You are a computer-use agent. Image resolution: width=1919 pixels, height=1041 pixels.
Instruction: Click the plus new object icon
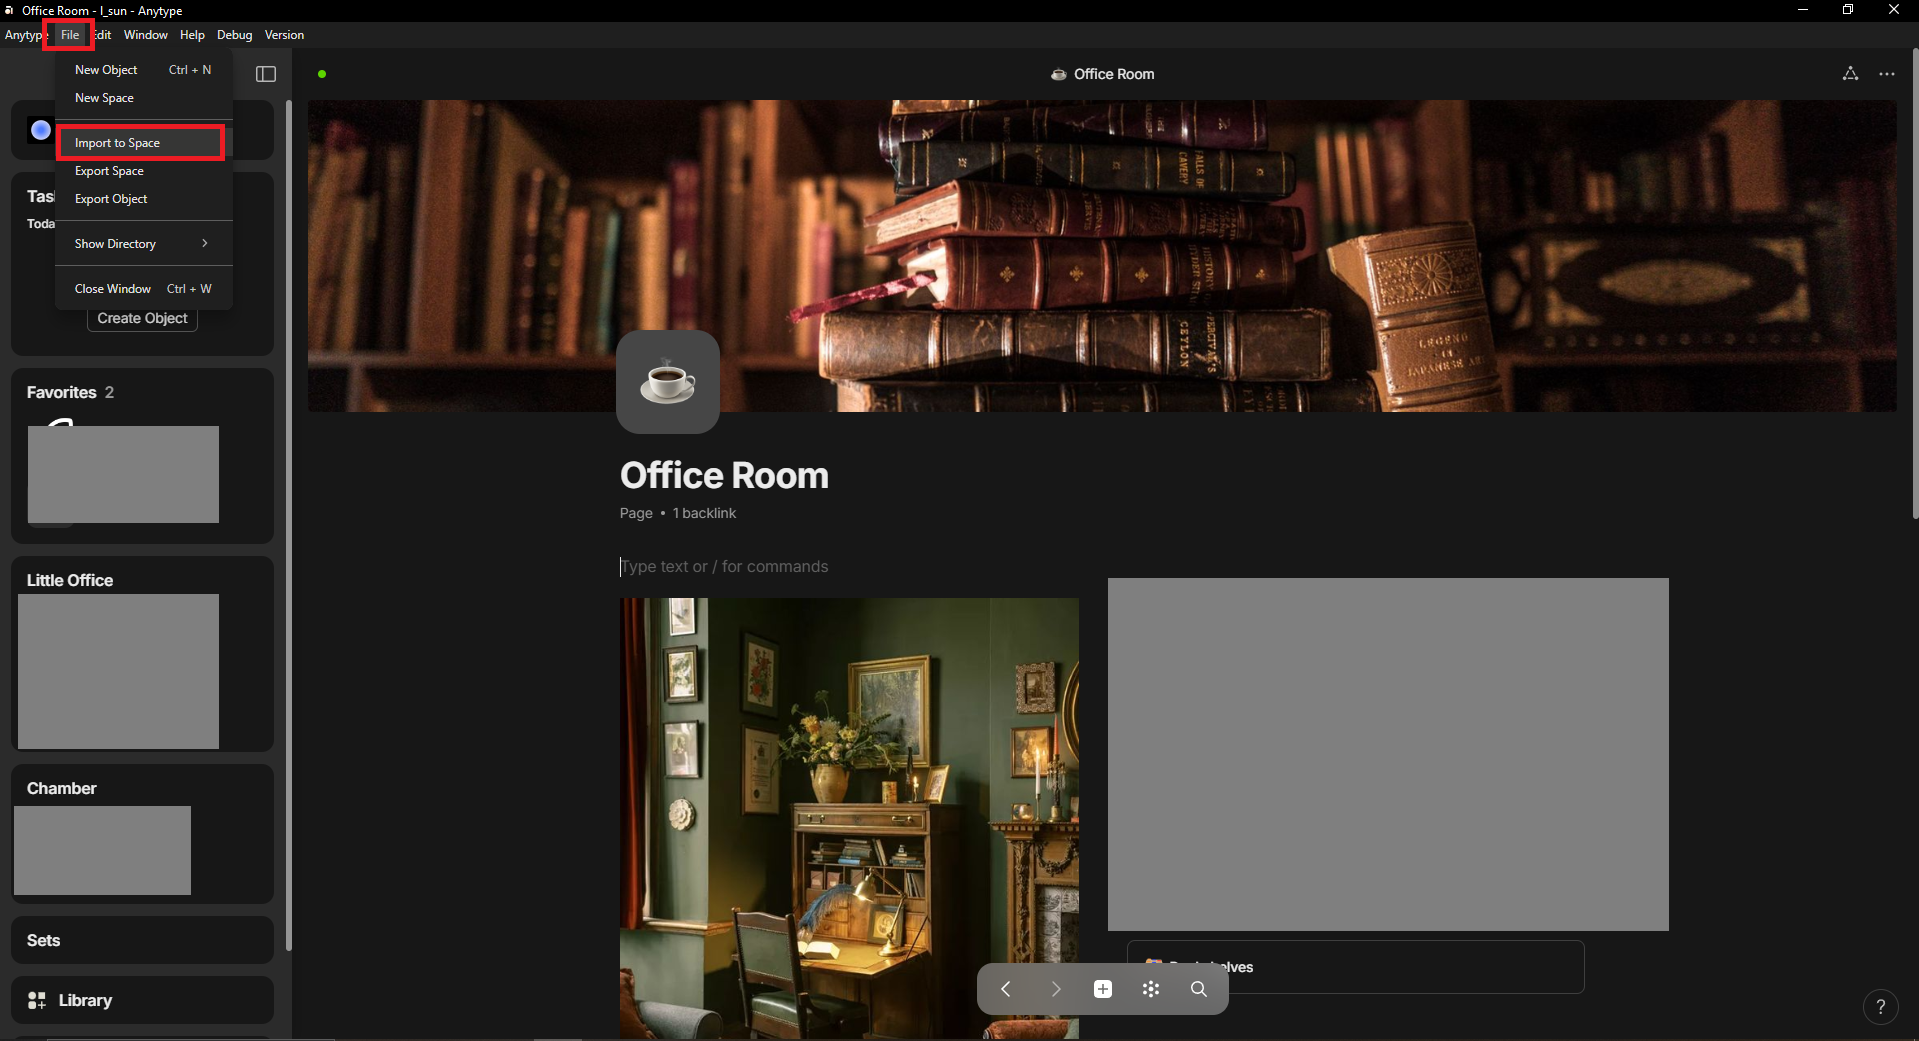[1103, 989]
